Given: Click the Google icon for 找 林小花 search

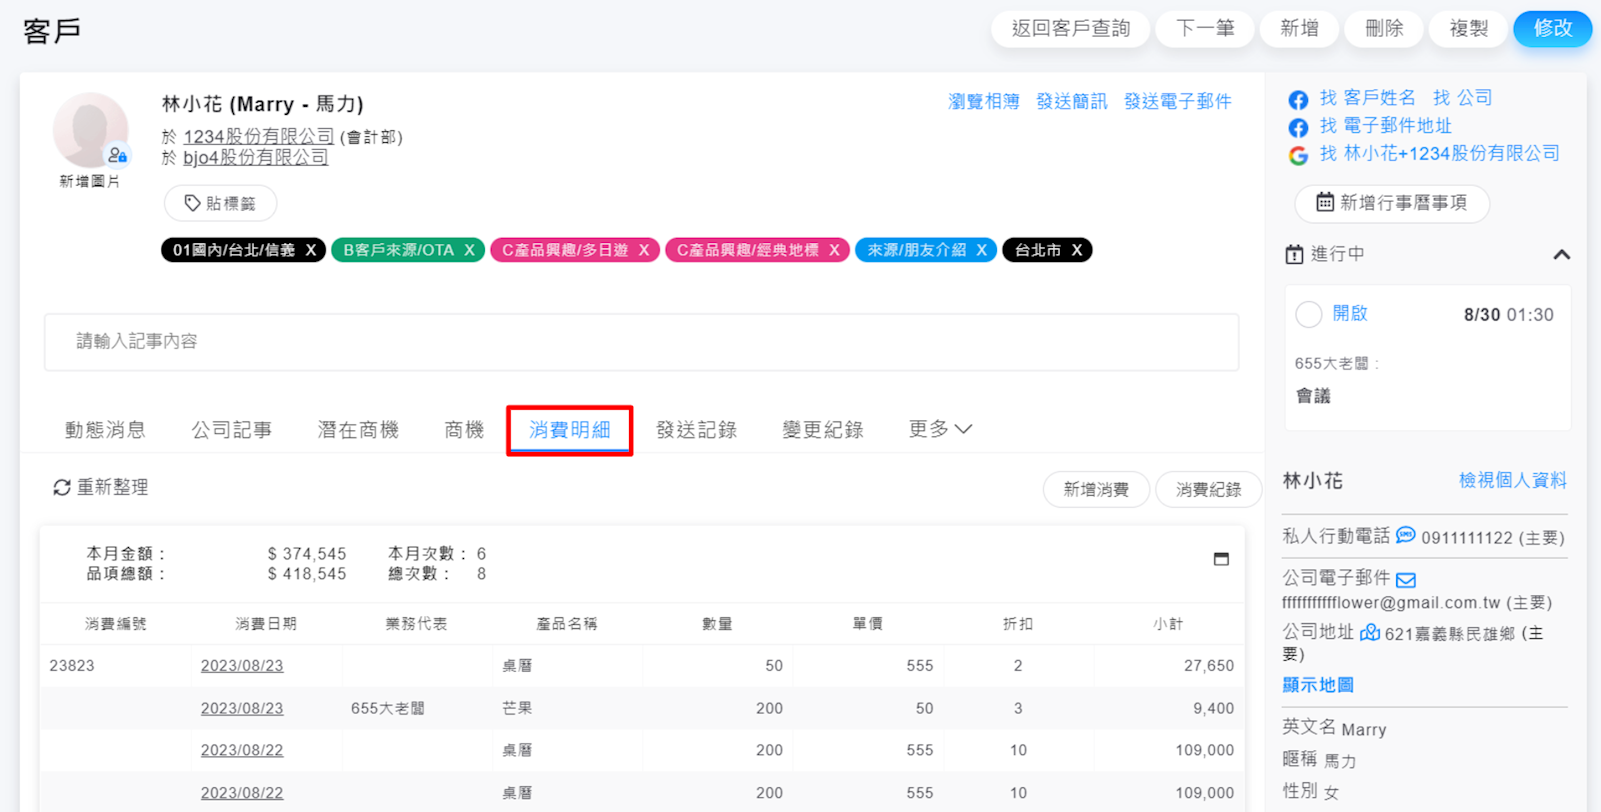Looking at the screenshot, I should point(1298,155).
